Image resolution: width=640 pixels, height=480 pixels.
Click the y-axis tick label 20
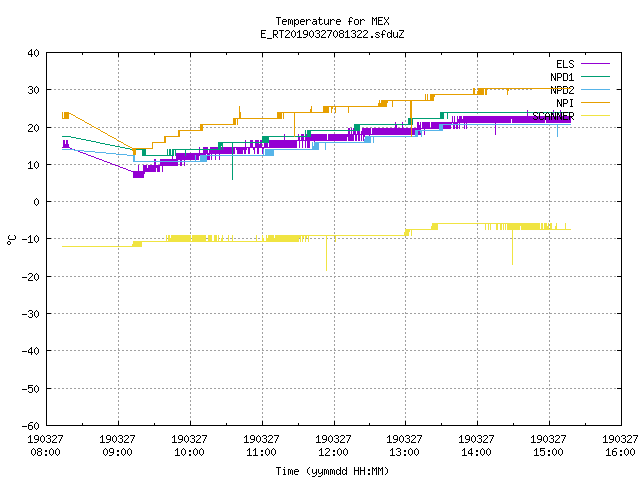pyautogui.click(x=33, y=128)
